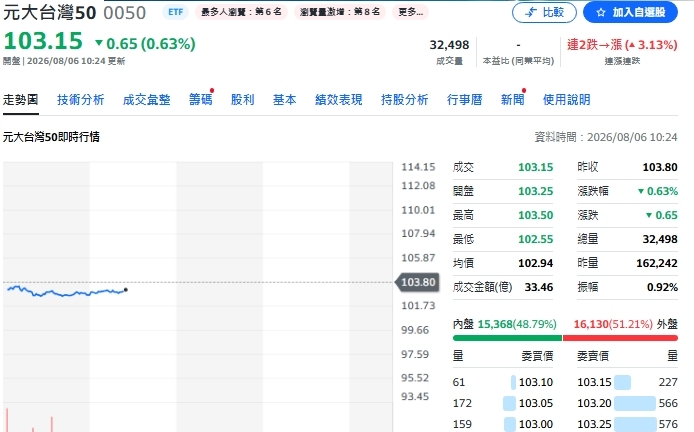Viewport: 694px width, 432px height.
Task: Click the 比較 compare button
Action: (x=544, y=12)
